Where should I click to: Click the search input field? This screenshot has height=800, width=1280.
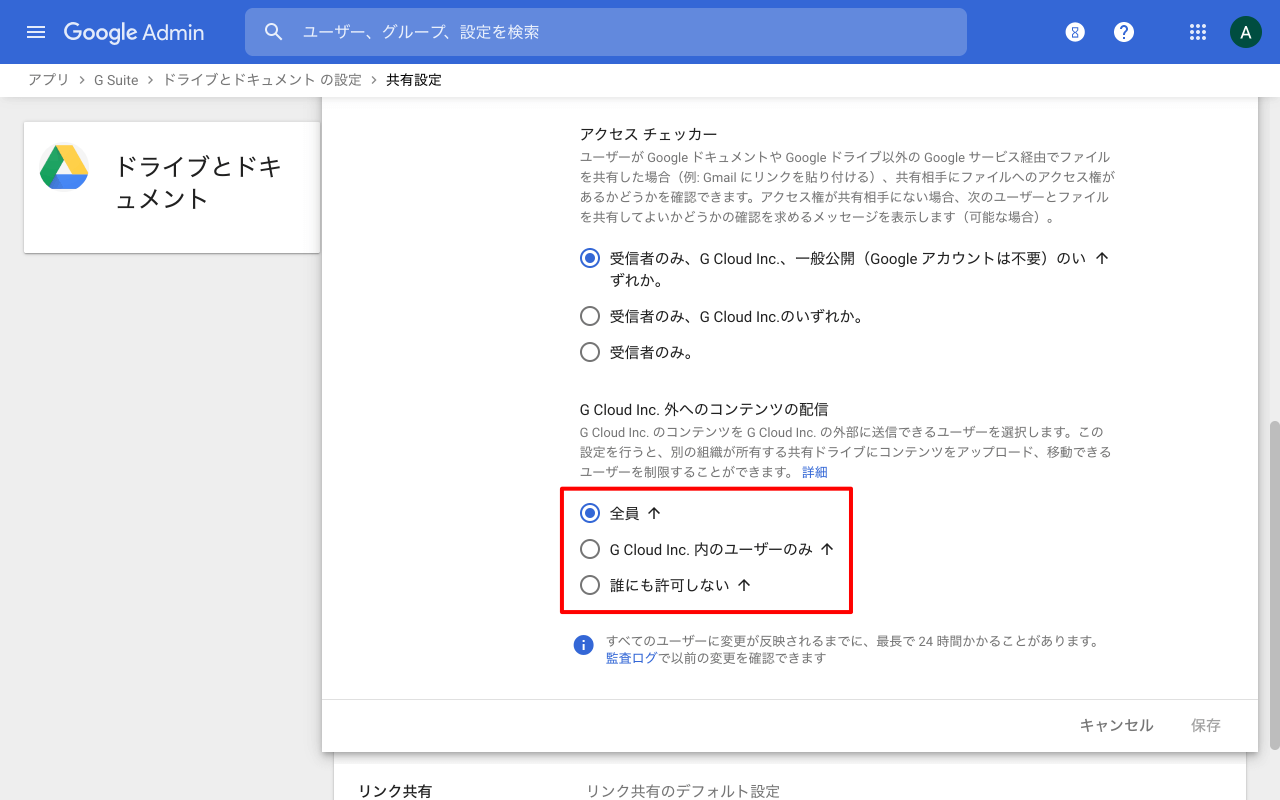[x=620, y=32]
